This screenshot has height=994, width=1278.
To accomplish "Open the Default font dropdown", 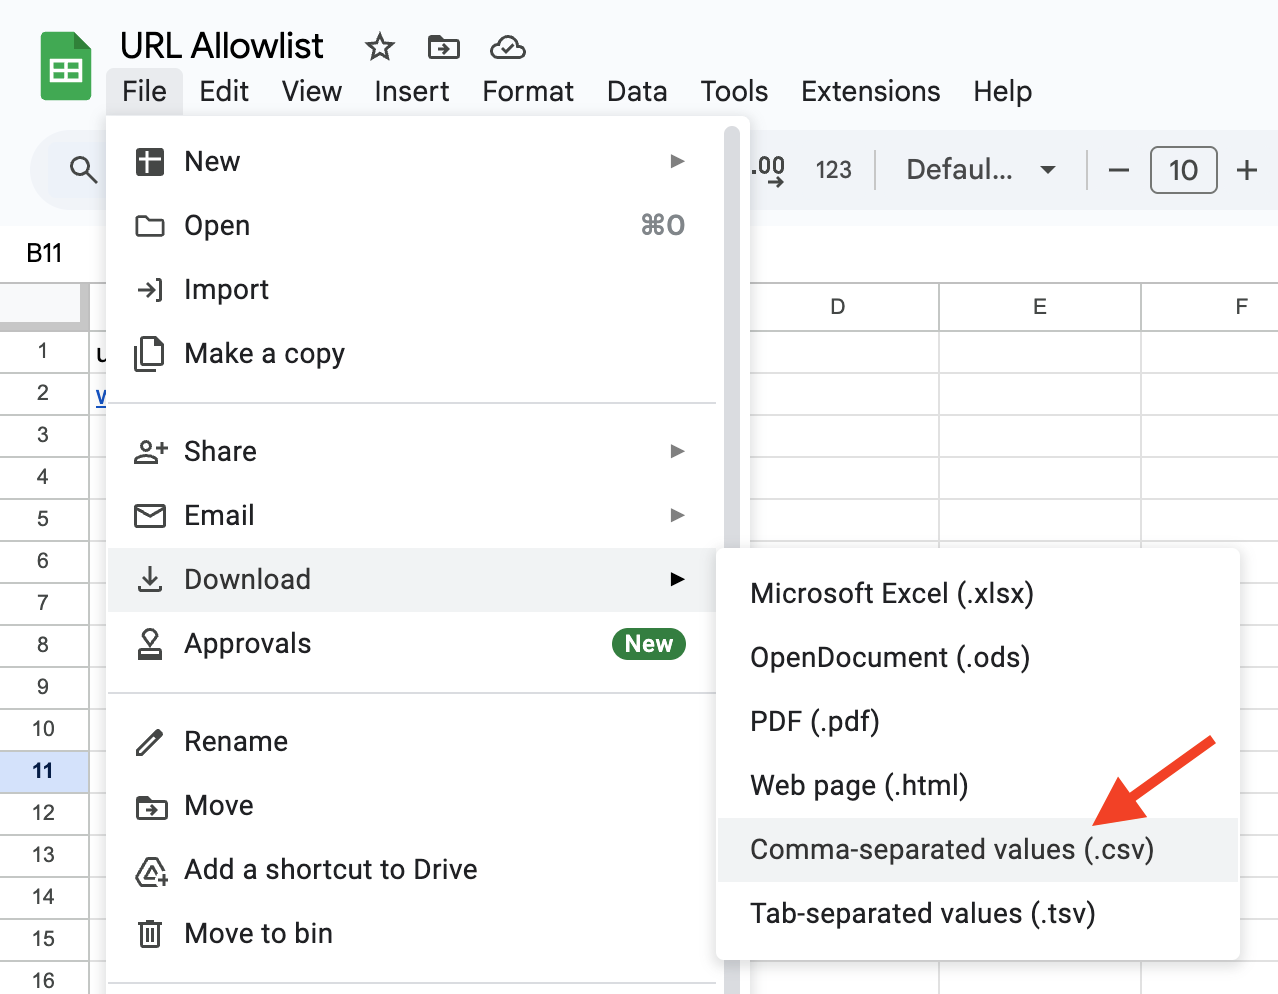I will (980, 170).
